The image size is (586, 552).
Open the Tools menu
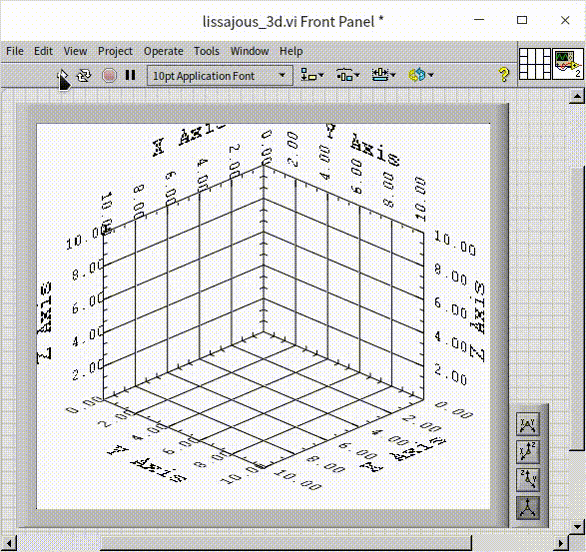click(206, 51)
